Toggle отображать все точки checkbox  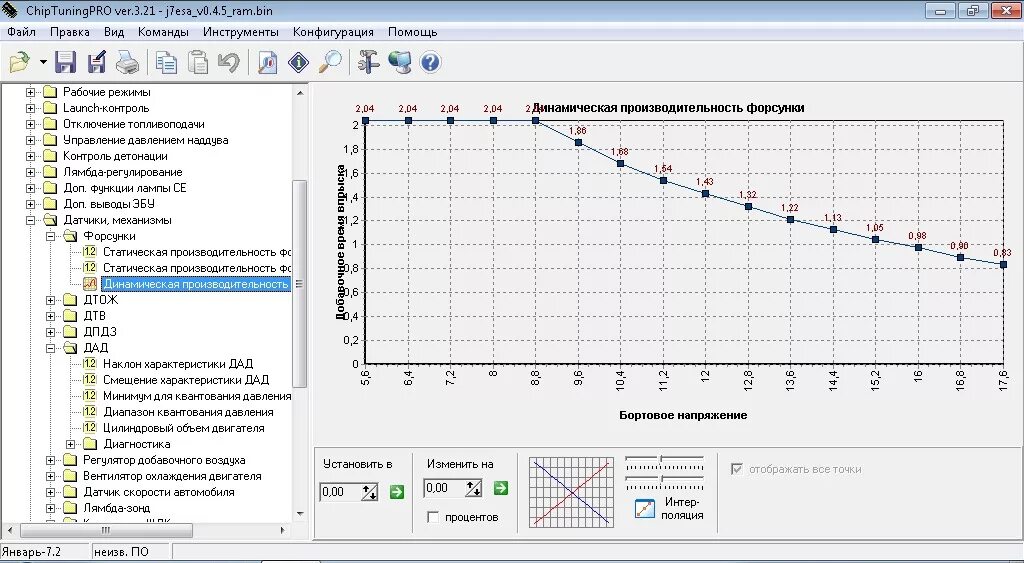(737, 469)
